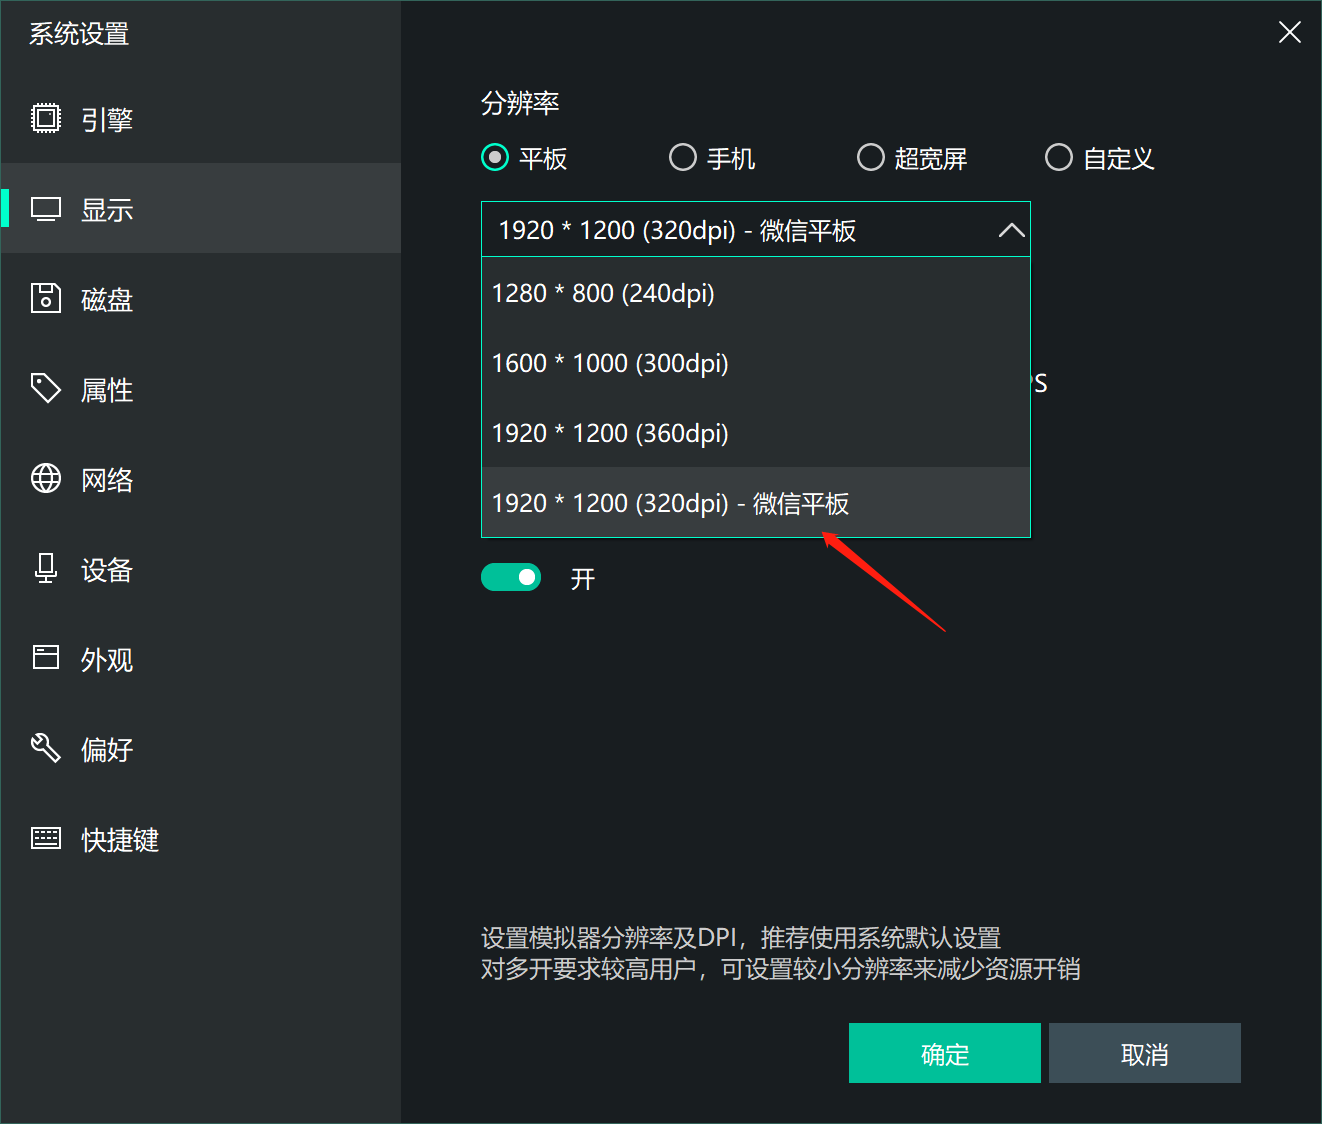This screenshot has height=1124, width=1322.
Task: Click the Appearance (外观) window icon
Action: click(x=46, y=658)
